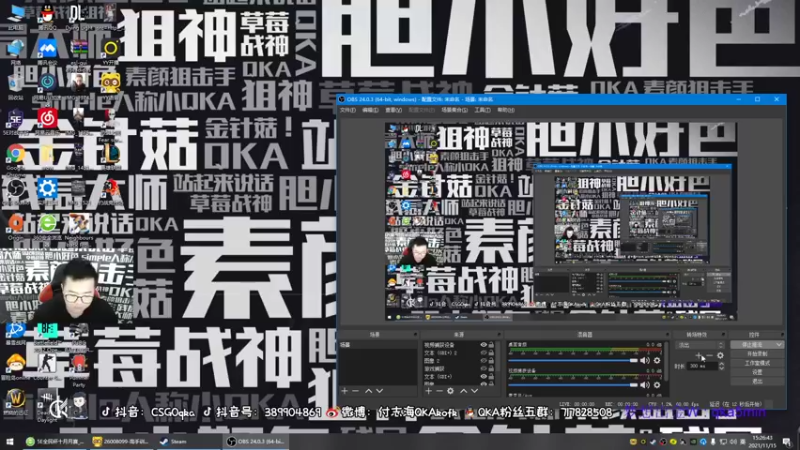The image size is (800, 450).
Task: Open OBS 编辑 (Edit) menu
Action: click(x=370, y=110)
